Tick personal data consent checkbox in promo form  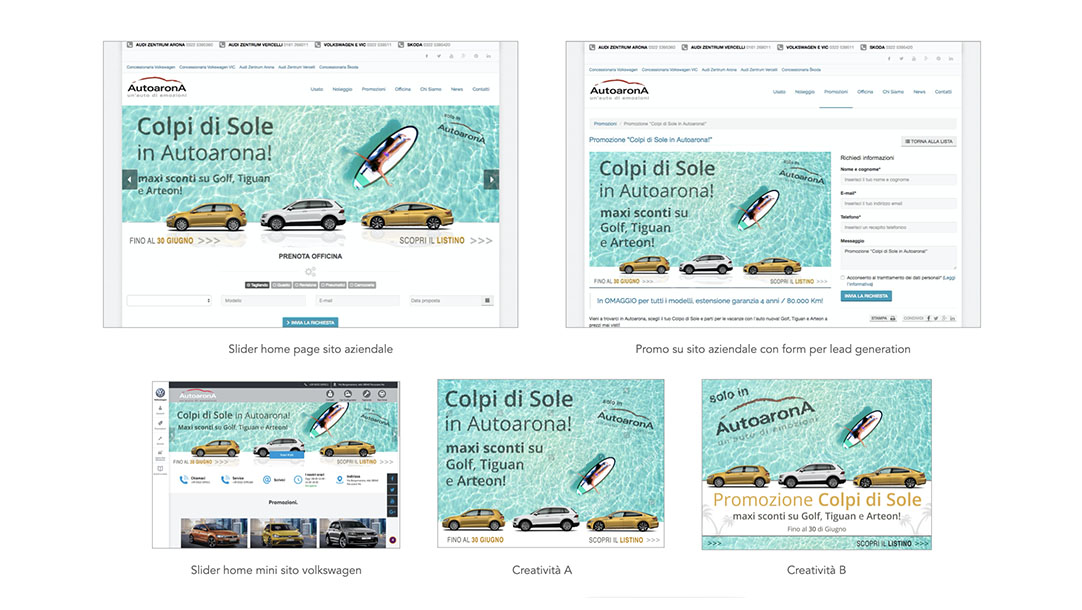pyautogui.click(x=843, y=277)
